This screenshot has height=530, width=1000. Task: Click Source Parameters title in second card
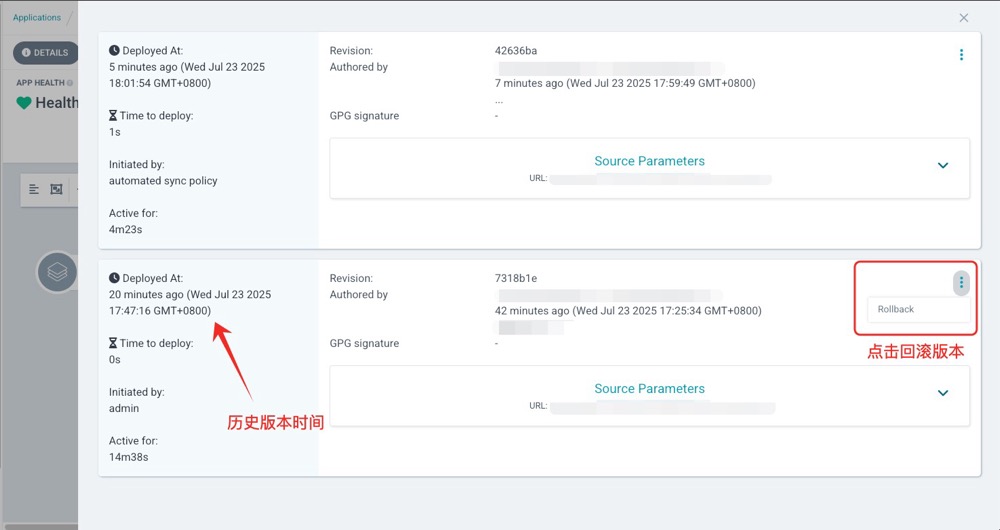649,389
